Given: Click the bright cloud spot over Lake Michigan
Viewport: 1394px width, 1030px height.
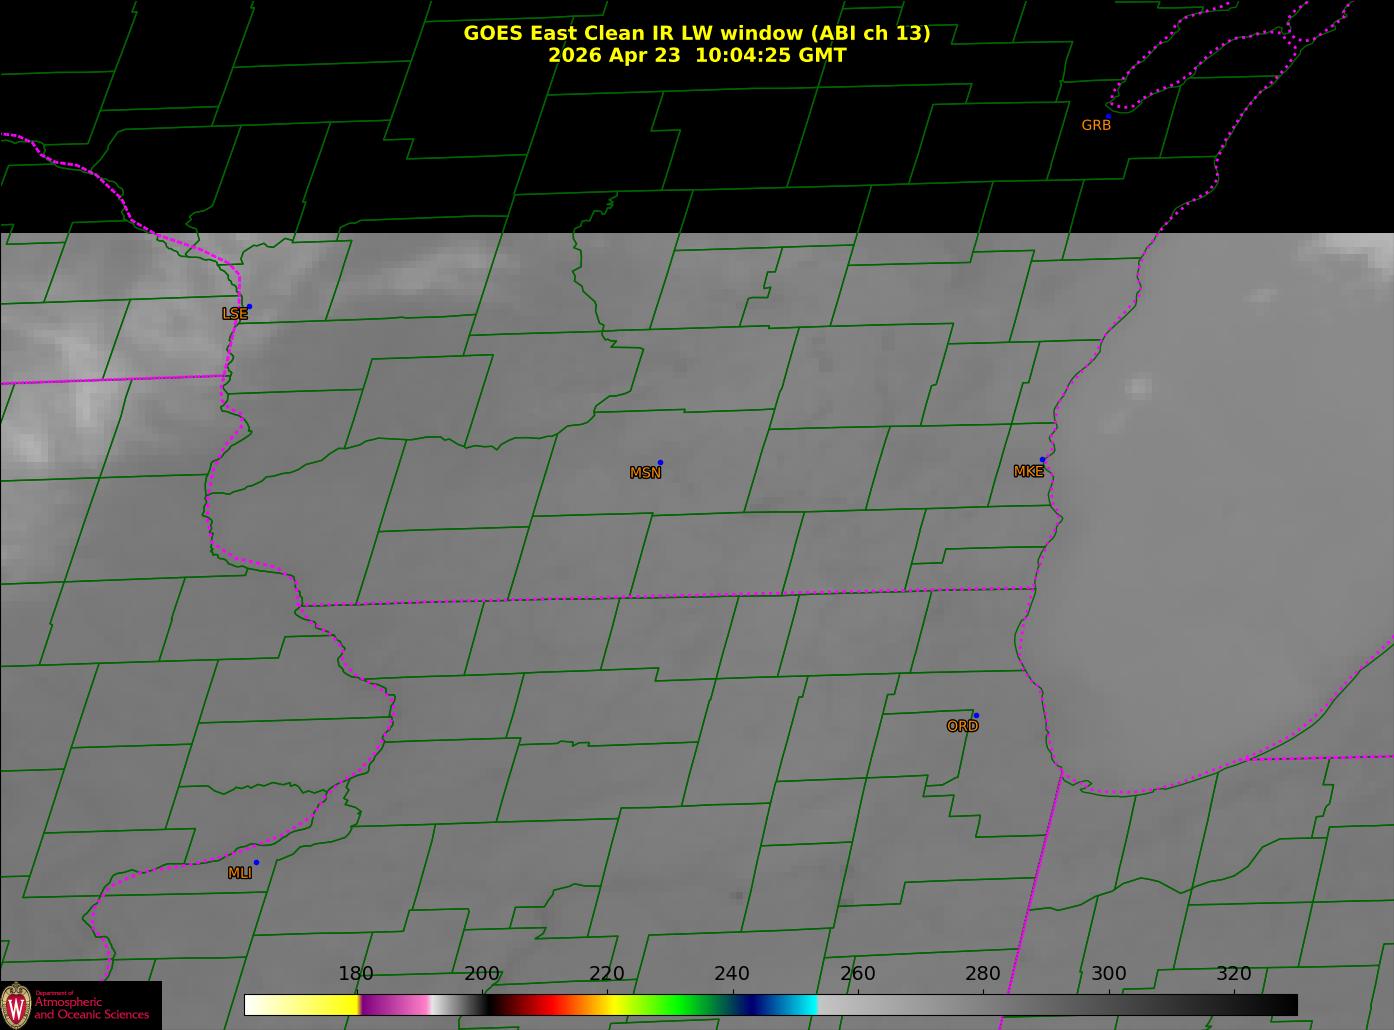Looking at the screenshot, I should pyautogui.click(x=1139, y=386).
